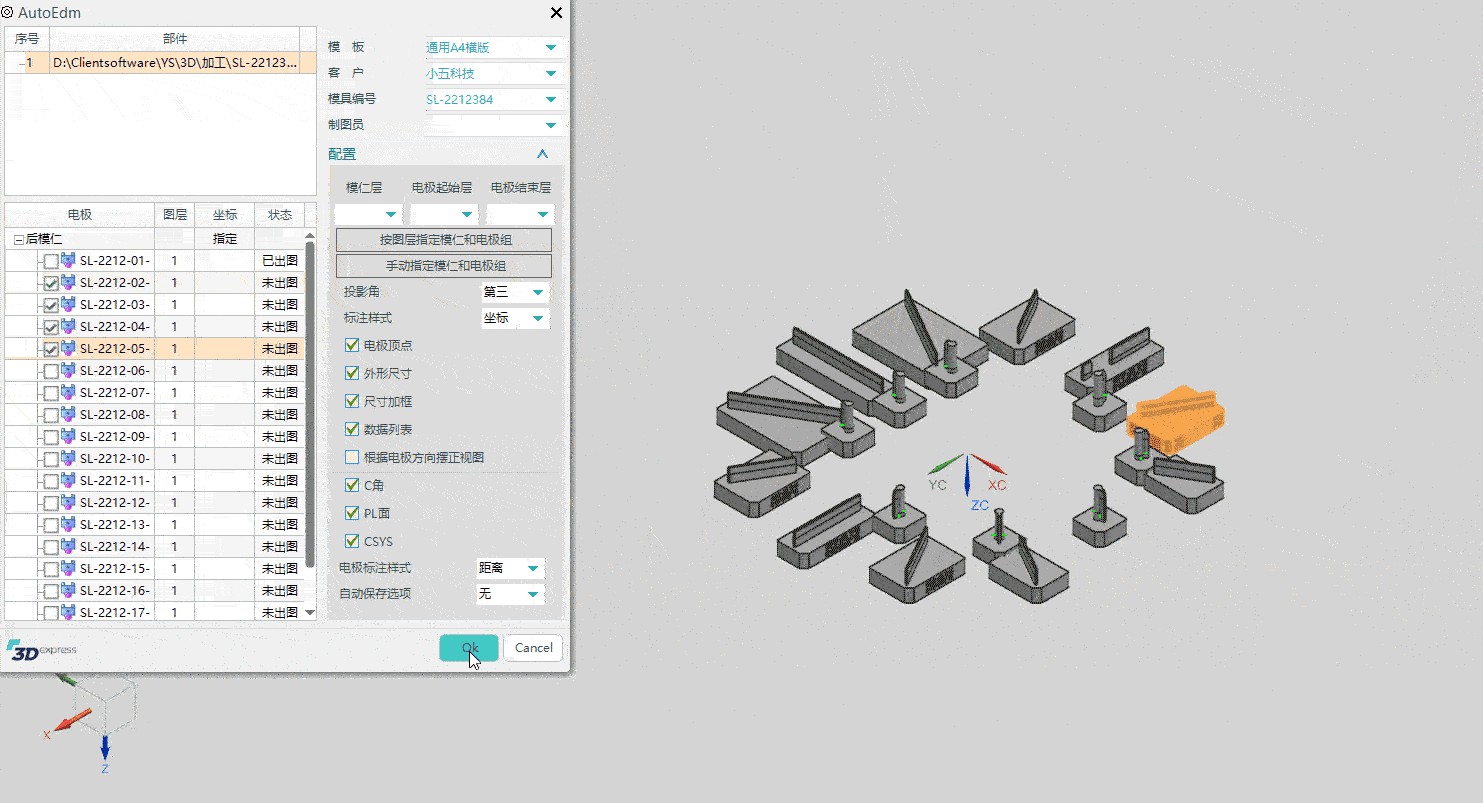Click the XC/YC/ZC coordinate triad in the viewport
1483x803 pixels.
pyautogui.click(x=967, y=481)
